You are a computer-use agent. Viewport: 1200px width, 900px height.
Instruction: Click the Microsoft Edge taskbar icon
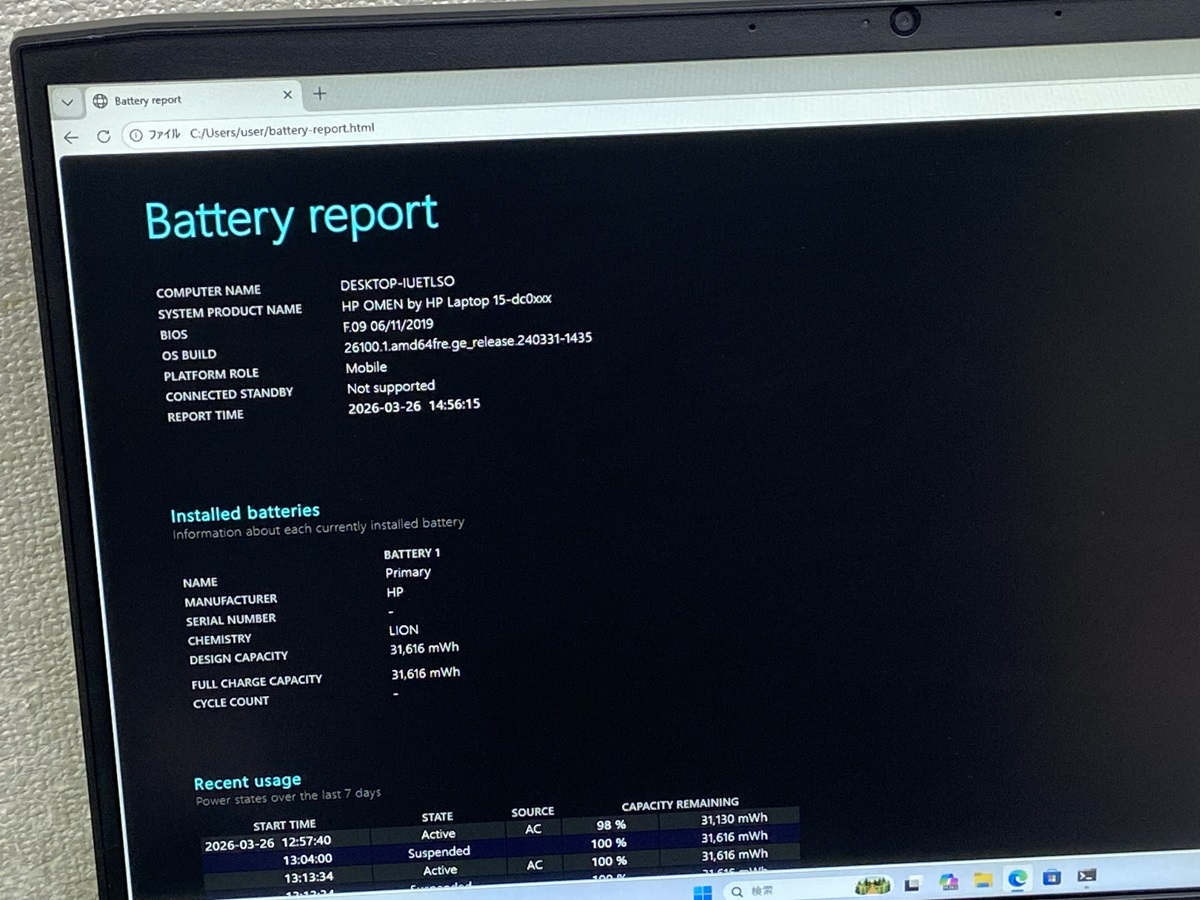point(1018,879)
